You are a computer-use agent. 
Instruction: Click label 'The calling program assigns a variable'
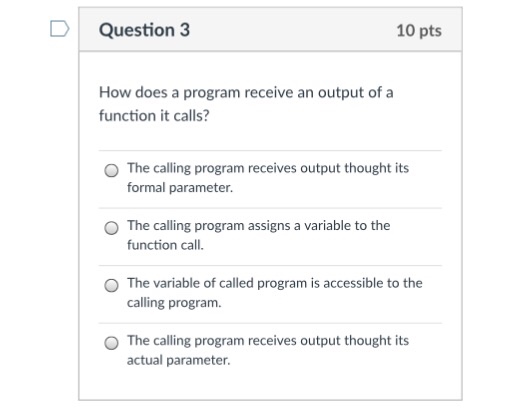pyautogui.click(x=234, y=225)
